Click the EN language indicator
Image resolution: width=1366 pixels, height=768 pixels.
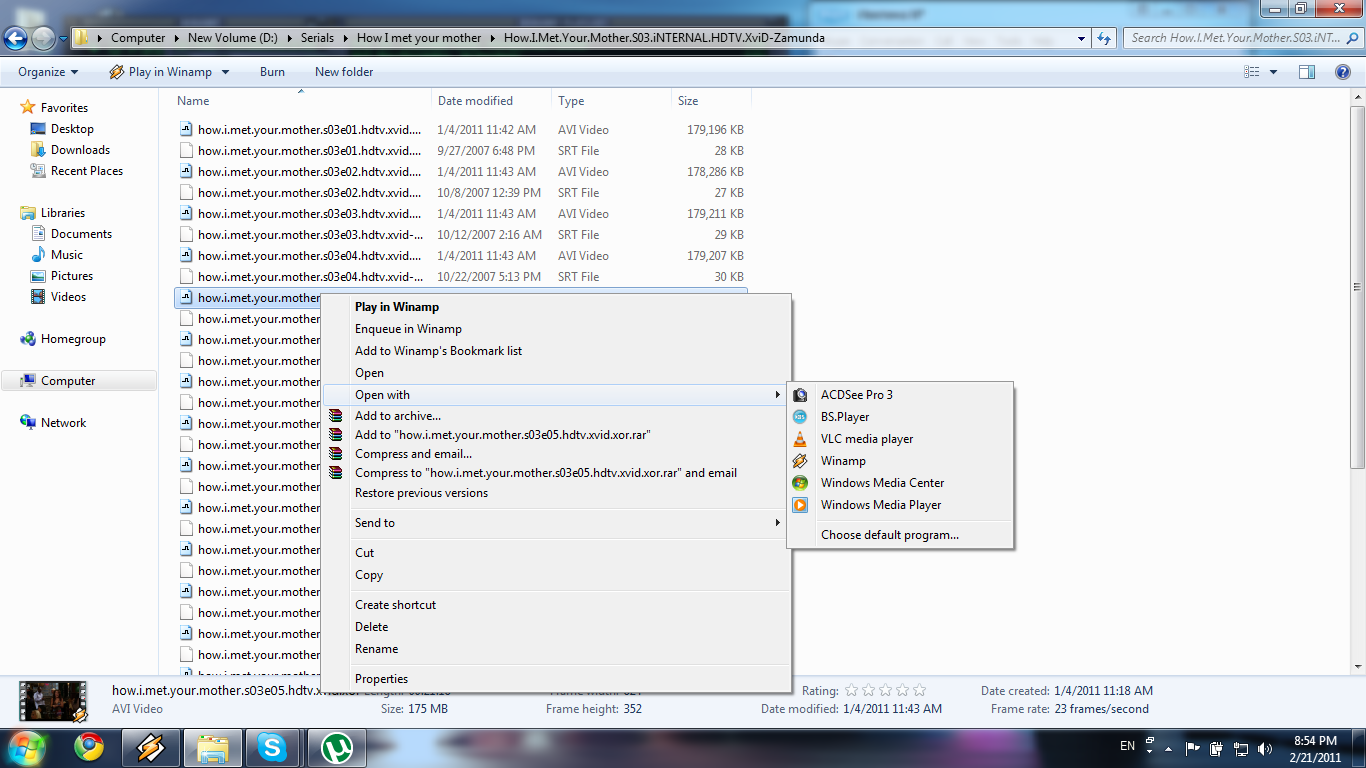coord(1127,746)
